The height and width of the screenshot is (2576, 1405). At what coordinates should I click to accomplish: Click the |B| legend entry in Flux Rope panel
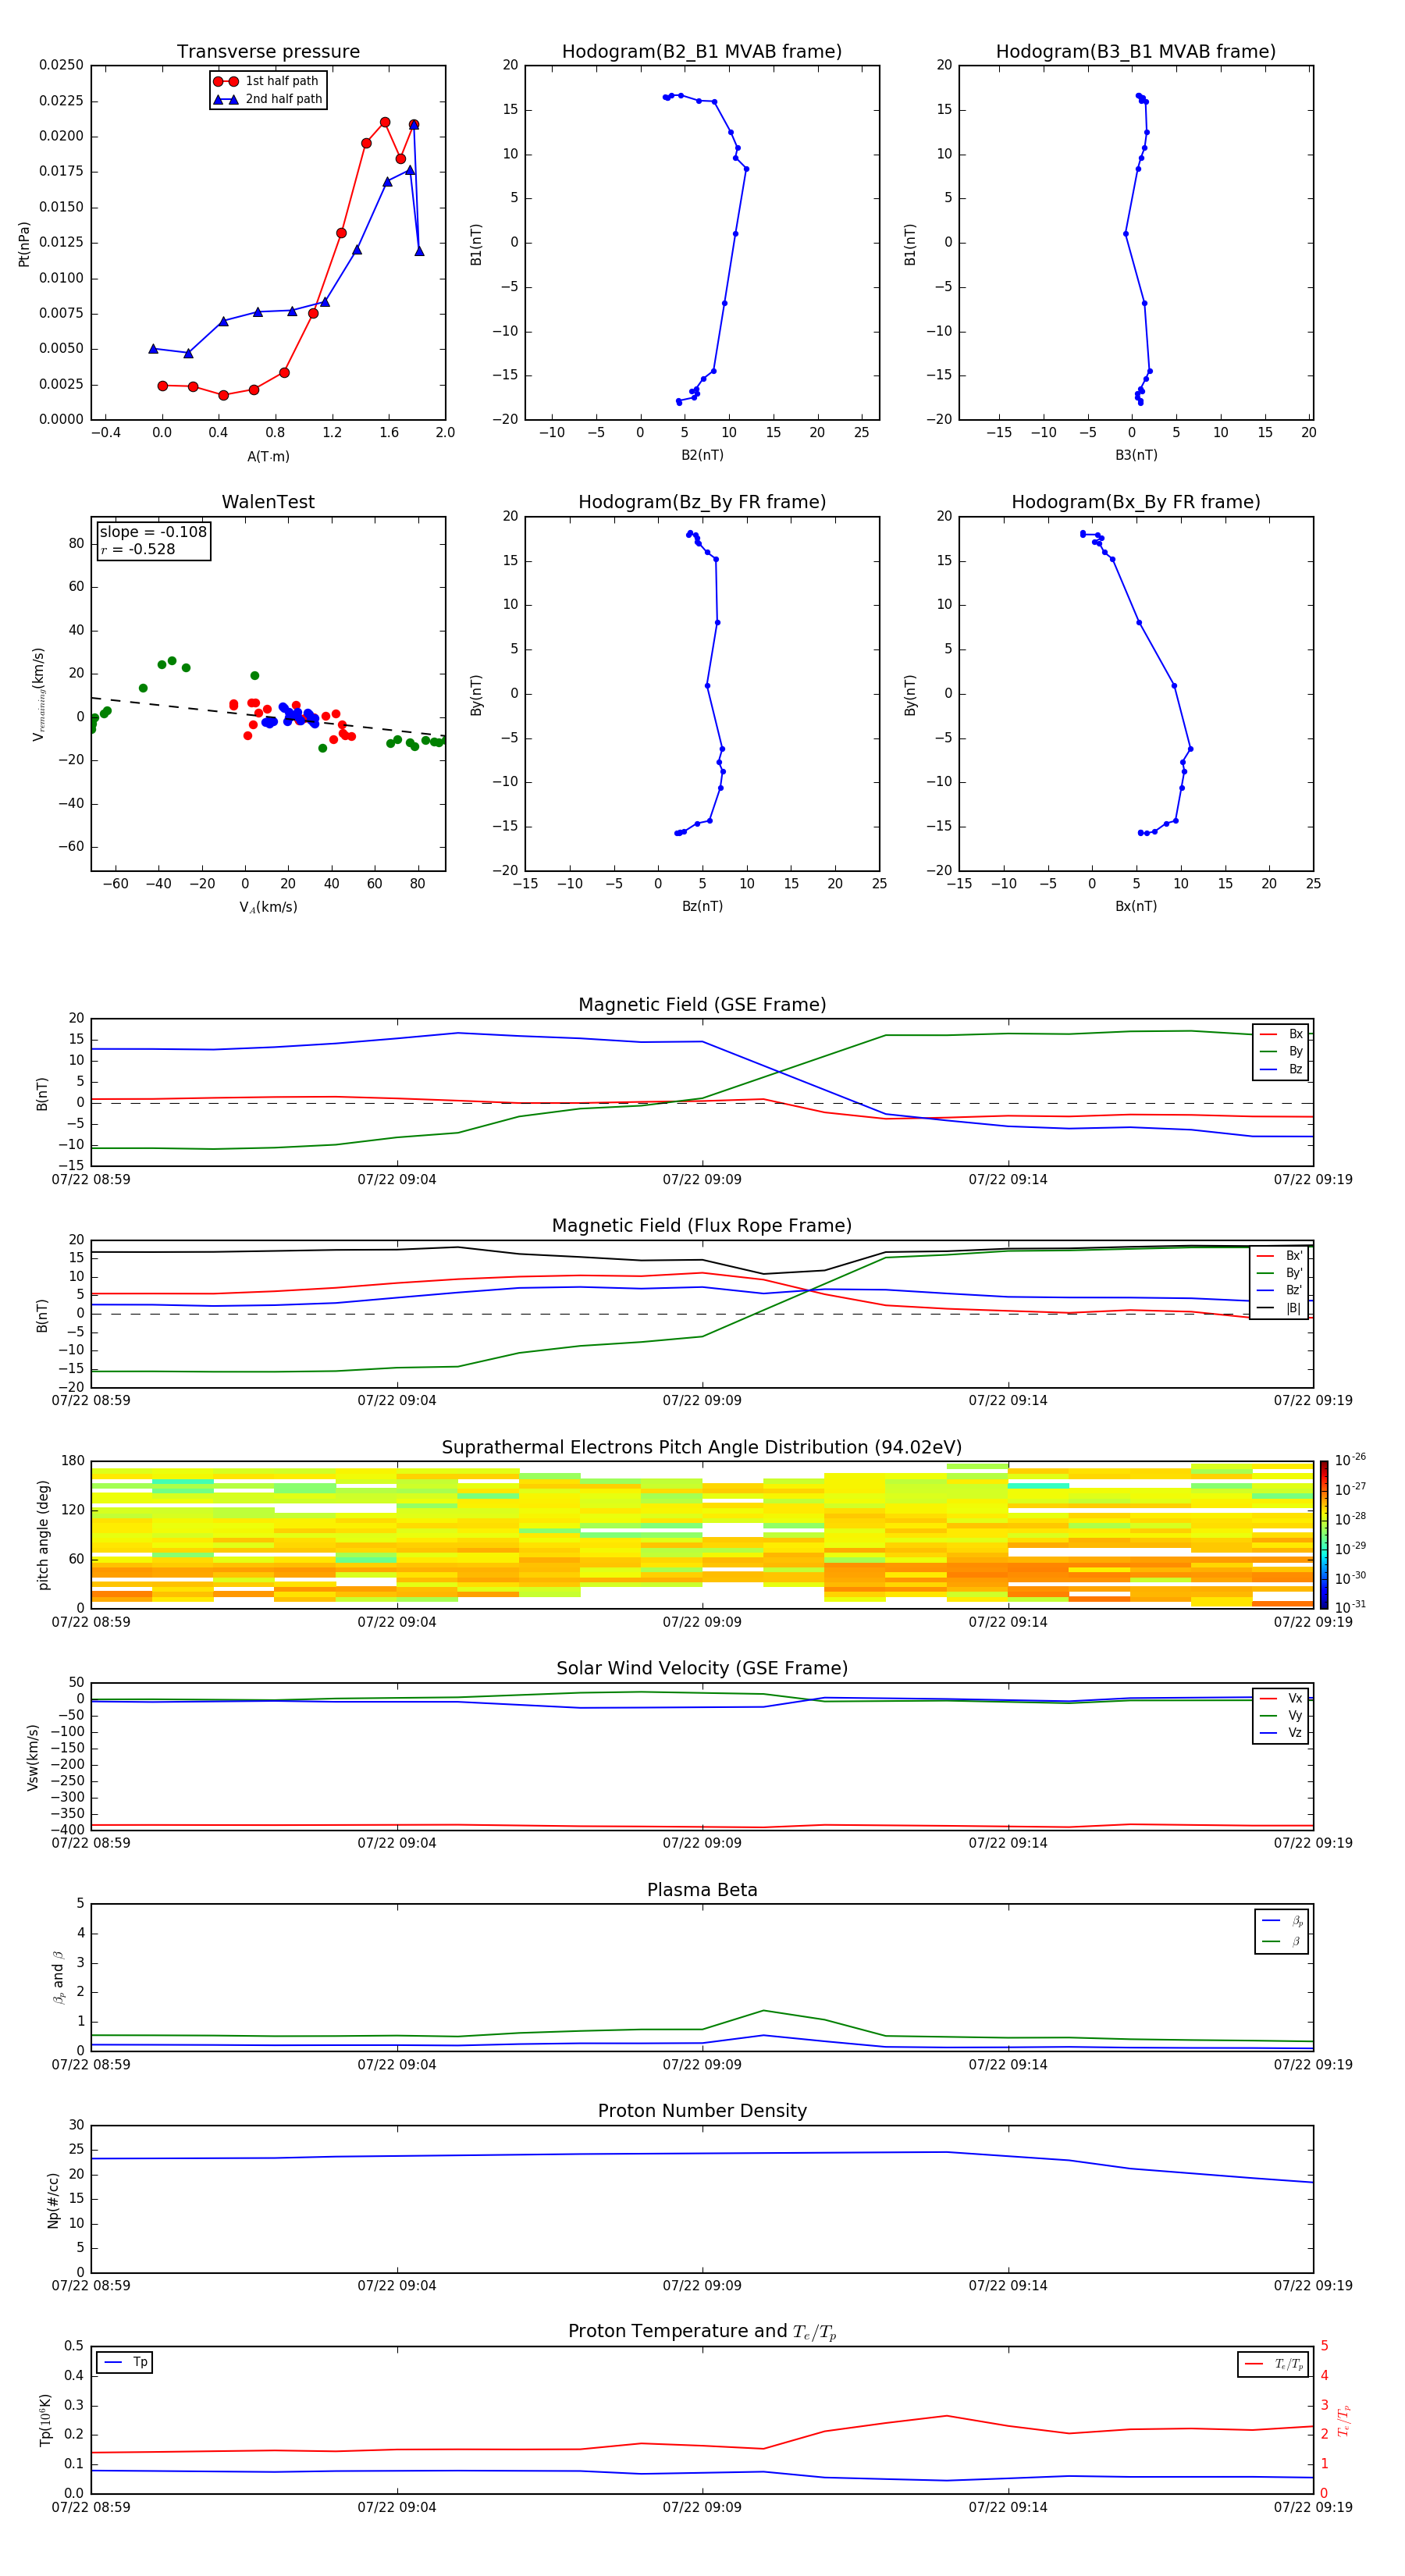[x=1280, y=1309]
